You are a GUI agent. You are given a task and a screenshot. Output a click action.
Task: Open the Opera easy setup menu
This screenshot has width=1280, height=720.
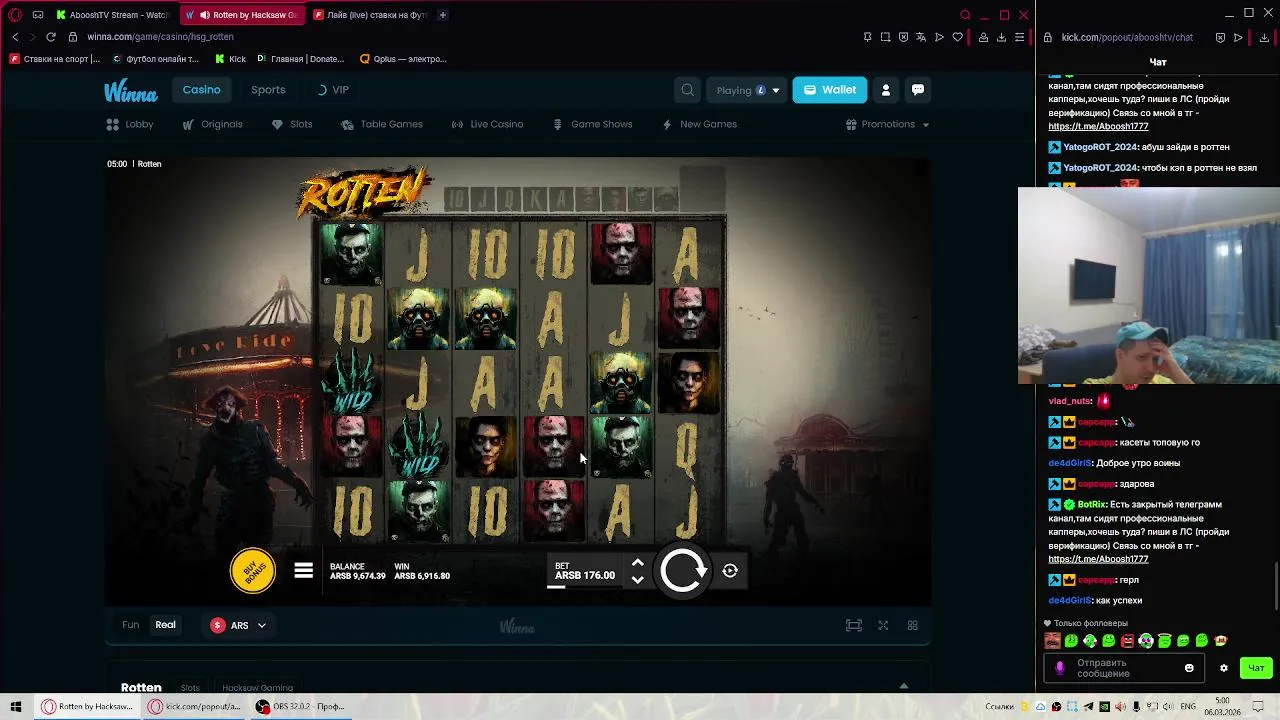click(1019, 37)
